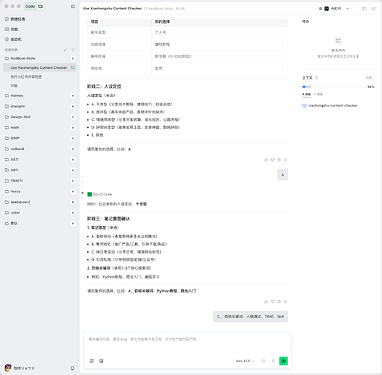Toggle the layout icon beside Code
This screenshot has width=382, height=375.
[40, 6]
